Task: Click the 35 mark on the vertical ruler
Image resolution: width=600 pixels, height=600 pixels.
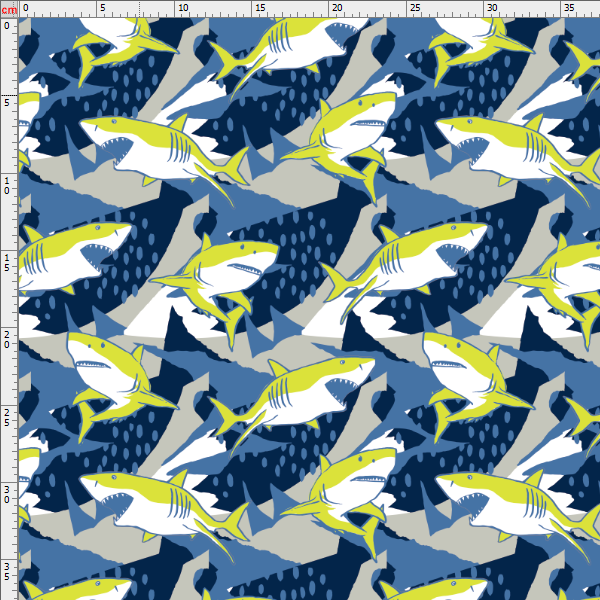Action: [x=7, y=572]
